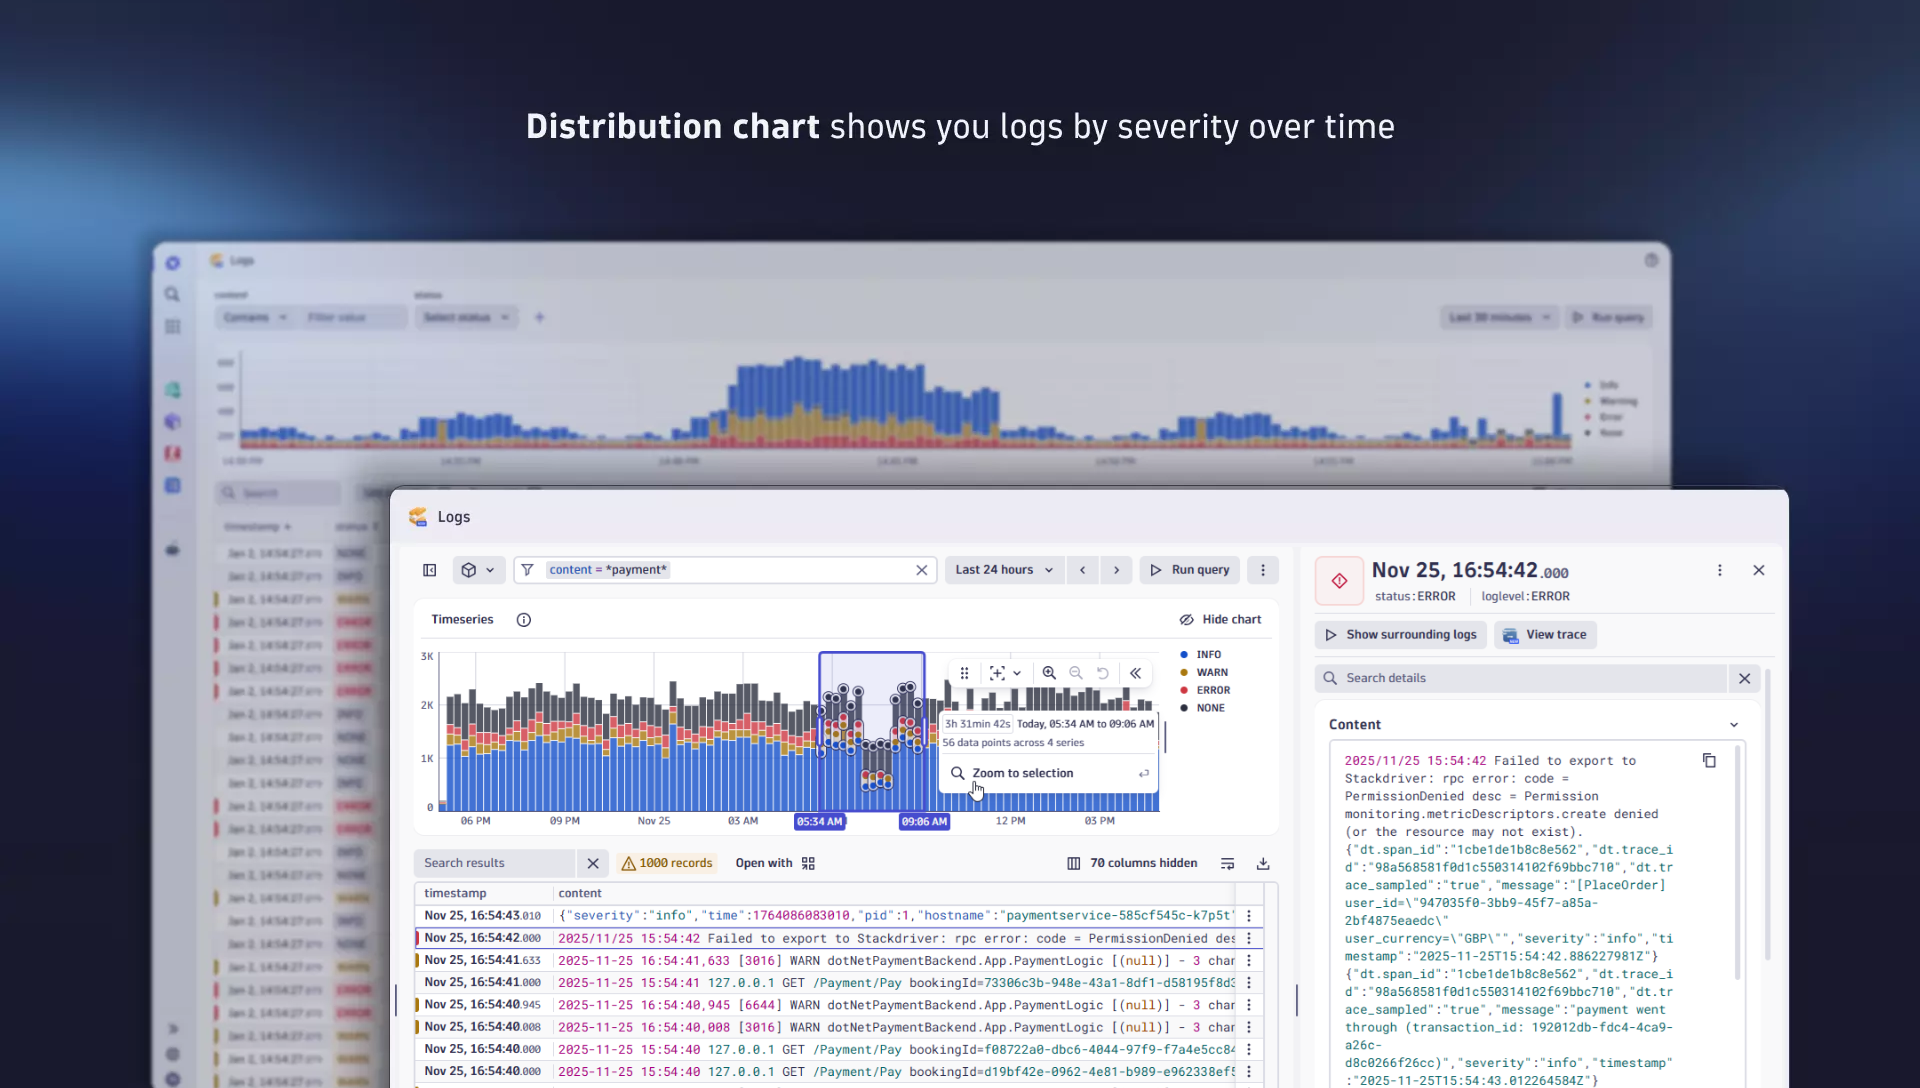Hide the distribution chart
1920x1088 pixels.
click(x=1221, y=619)
